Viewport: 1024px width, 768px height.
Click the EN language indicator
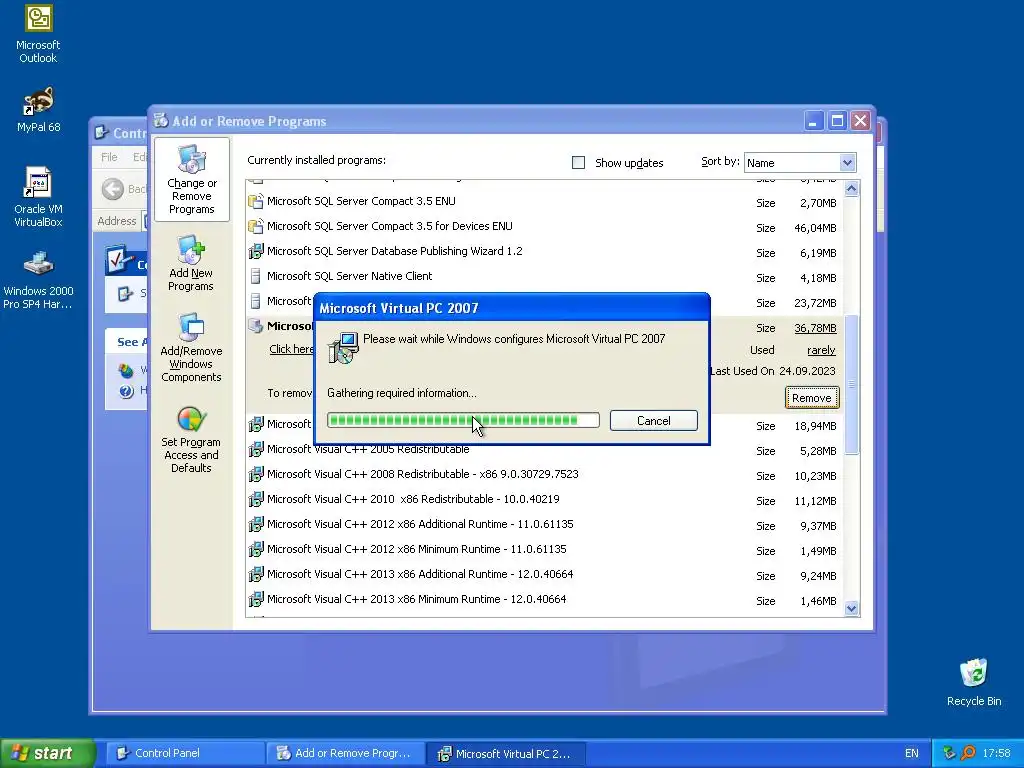click(x=912, y=753)
